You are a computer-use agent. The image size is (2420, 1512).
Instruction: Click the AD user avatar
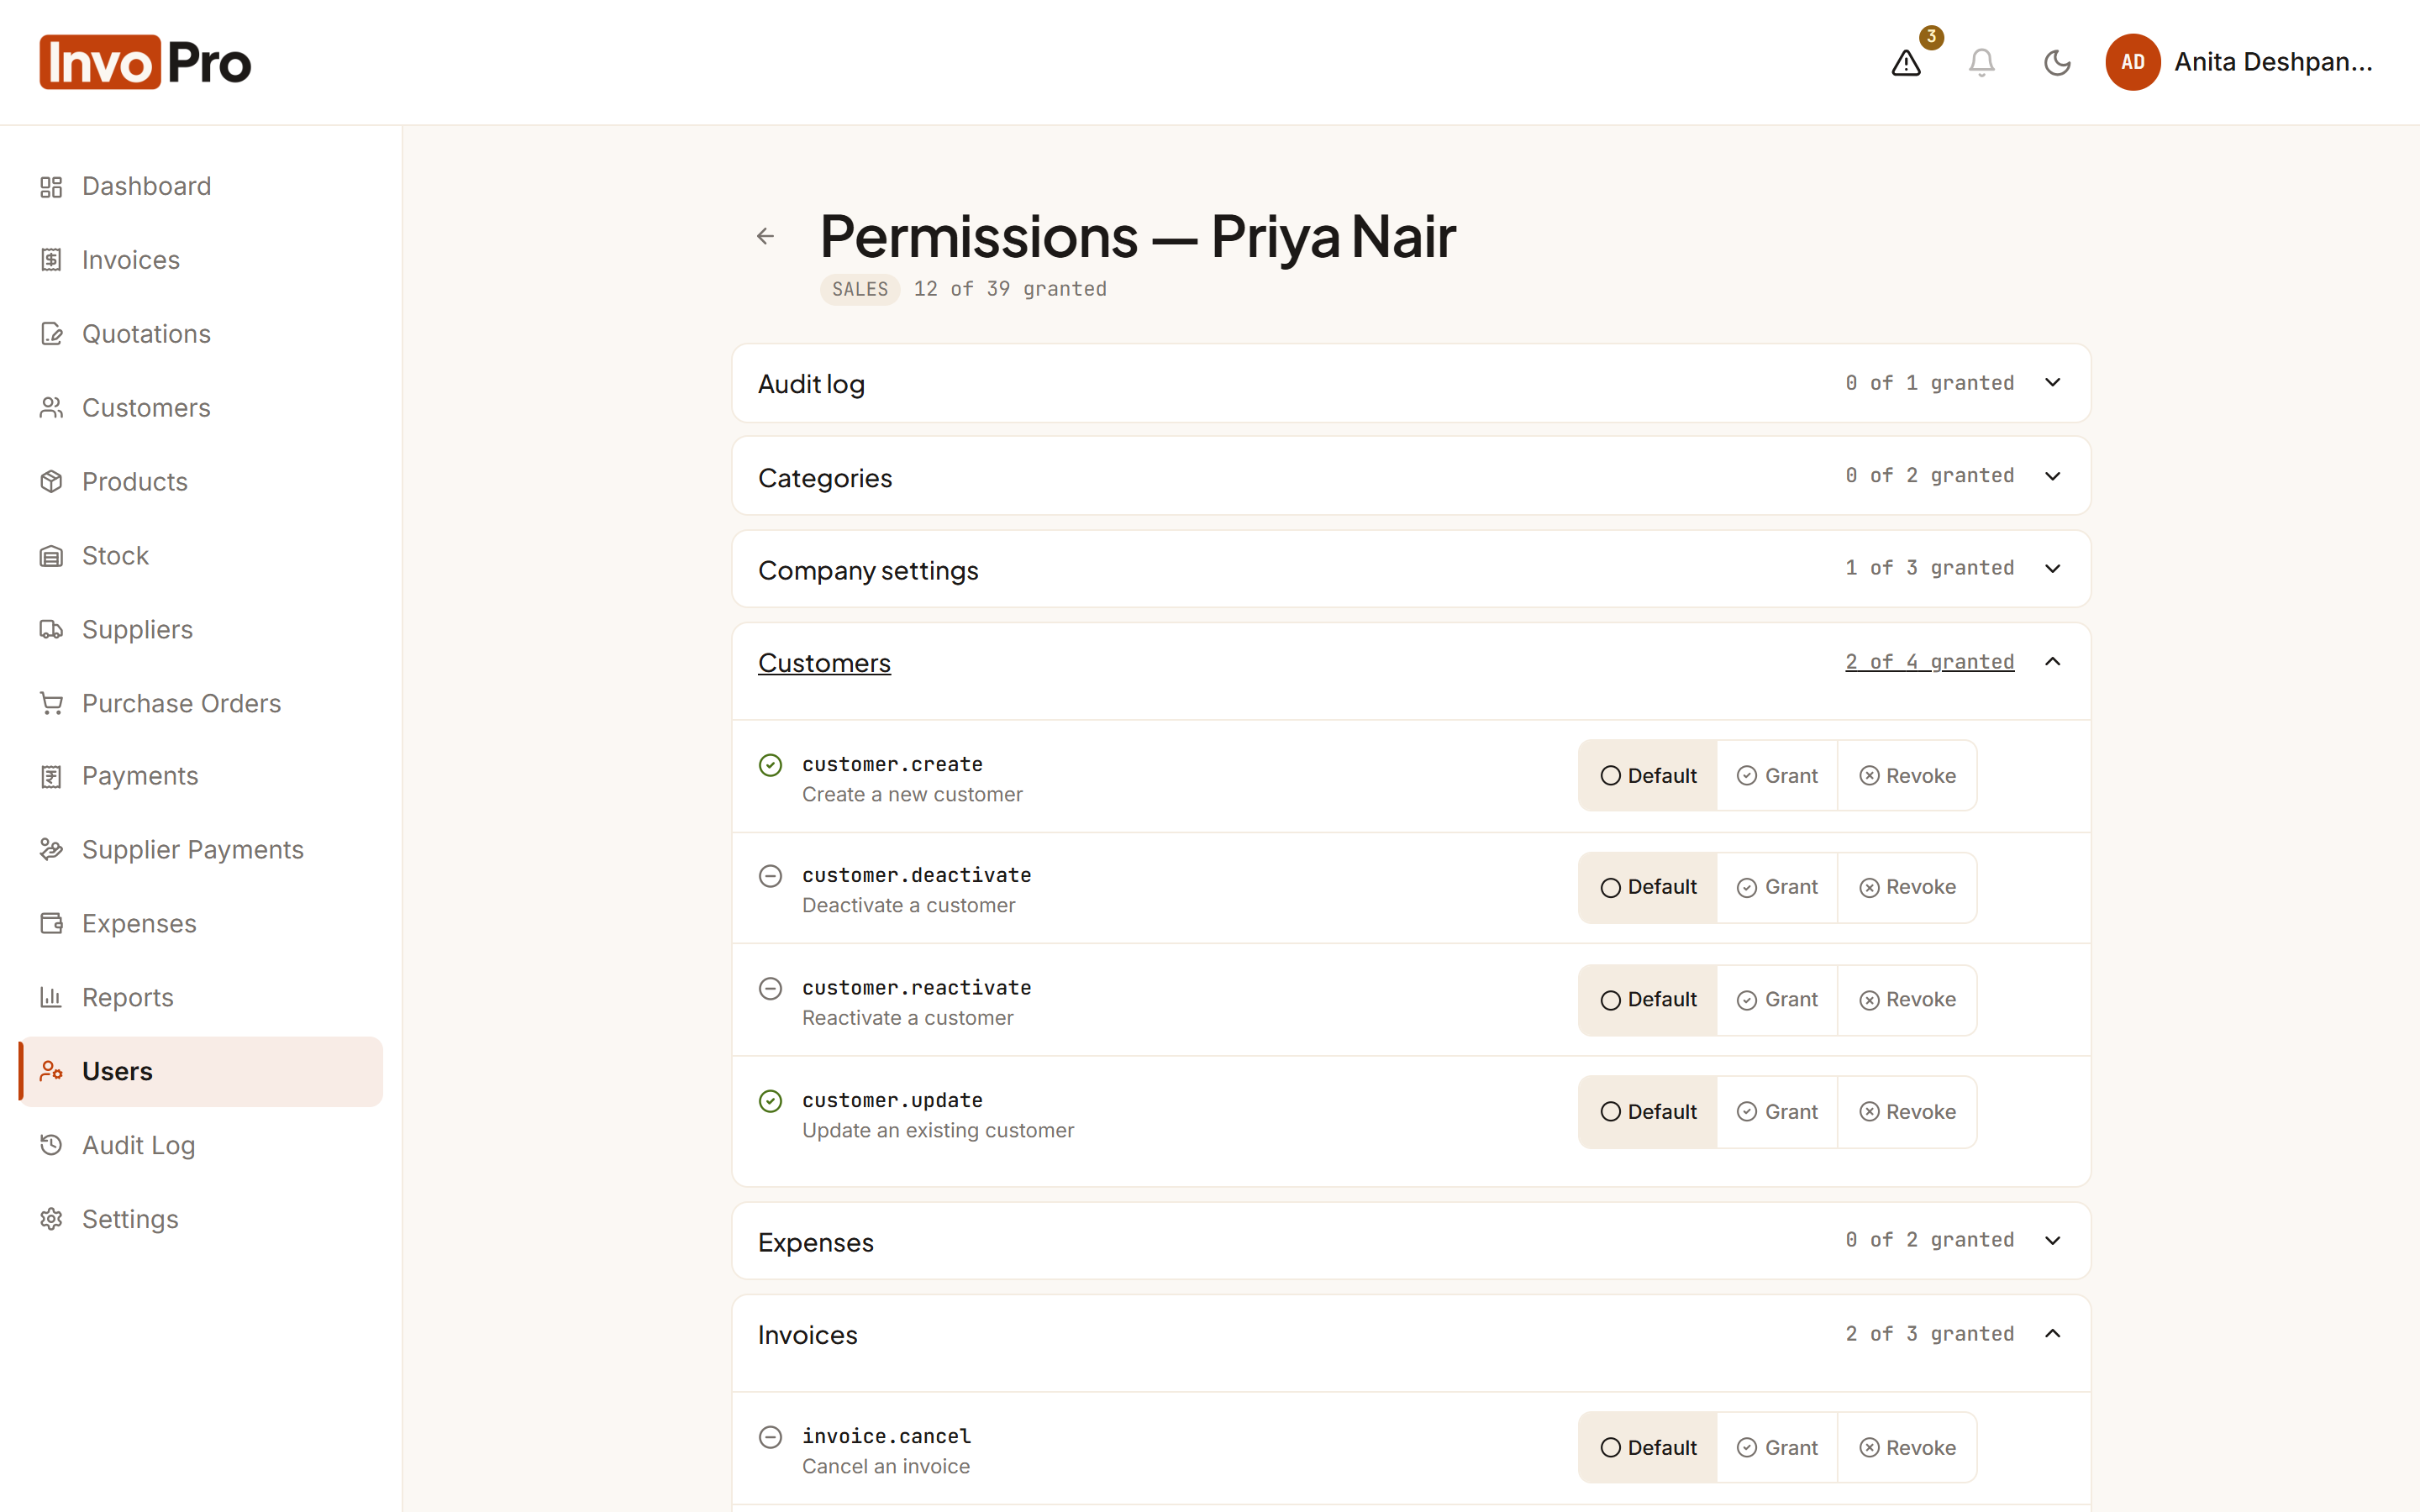2132,62
